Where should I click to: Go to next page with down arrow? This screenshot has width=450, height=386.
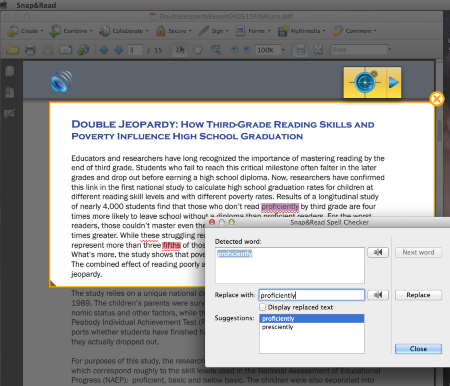tap(119, 50)
